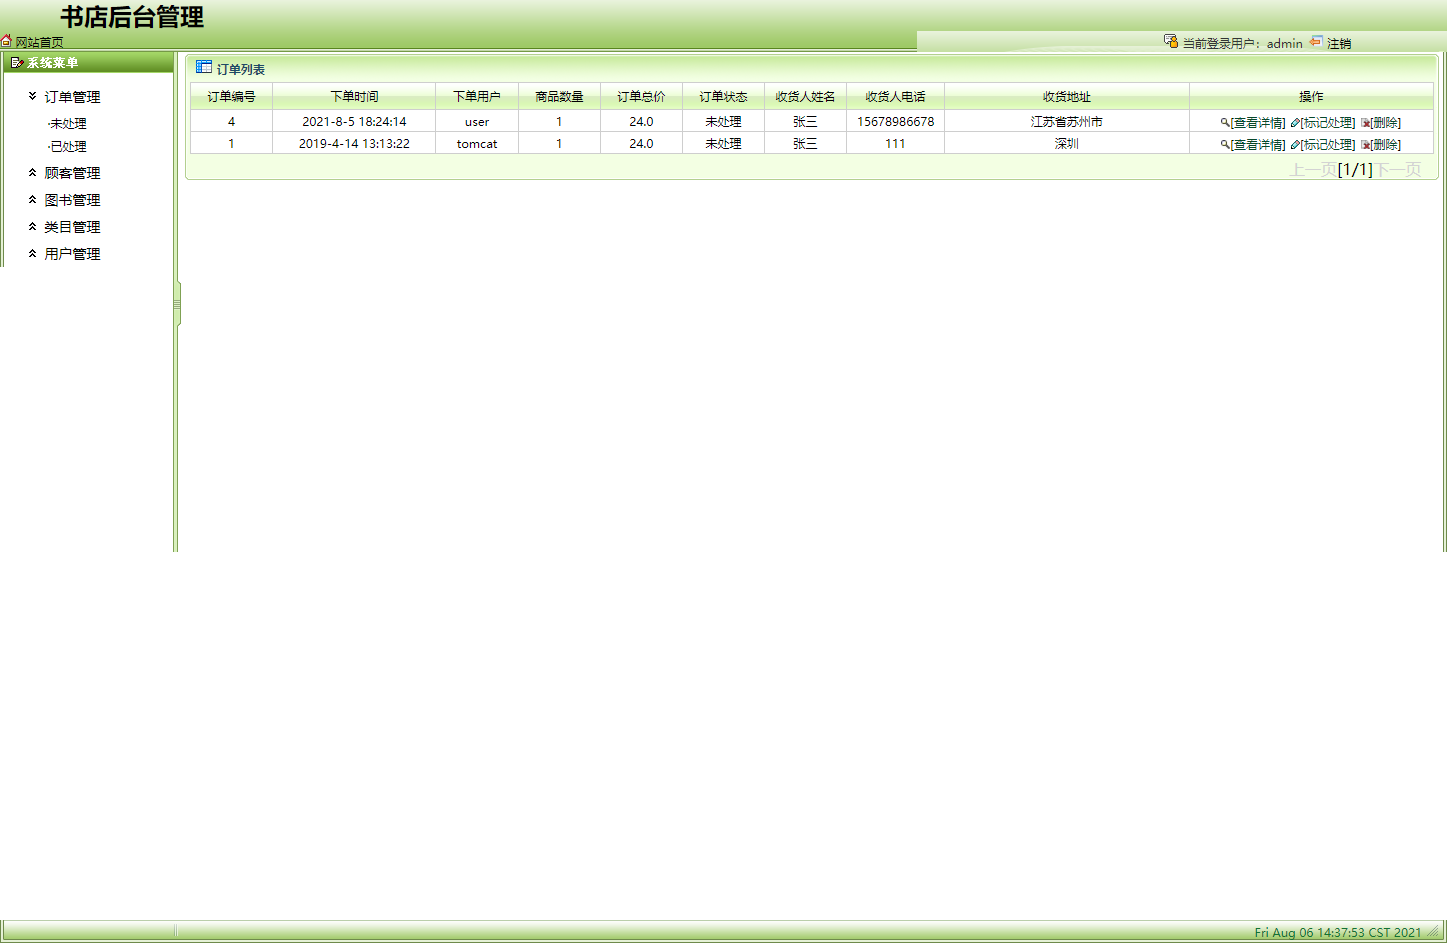Click the 书店后台管理 page title

[132, 17]
